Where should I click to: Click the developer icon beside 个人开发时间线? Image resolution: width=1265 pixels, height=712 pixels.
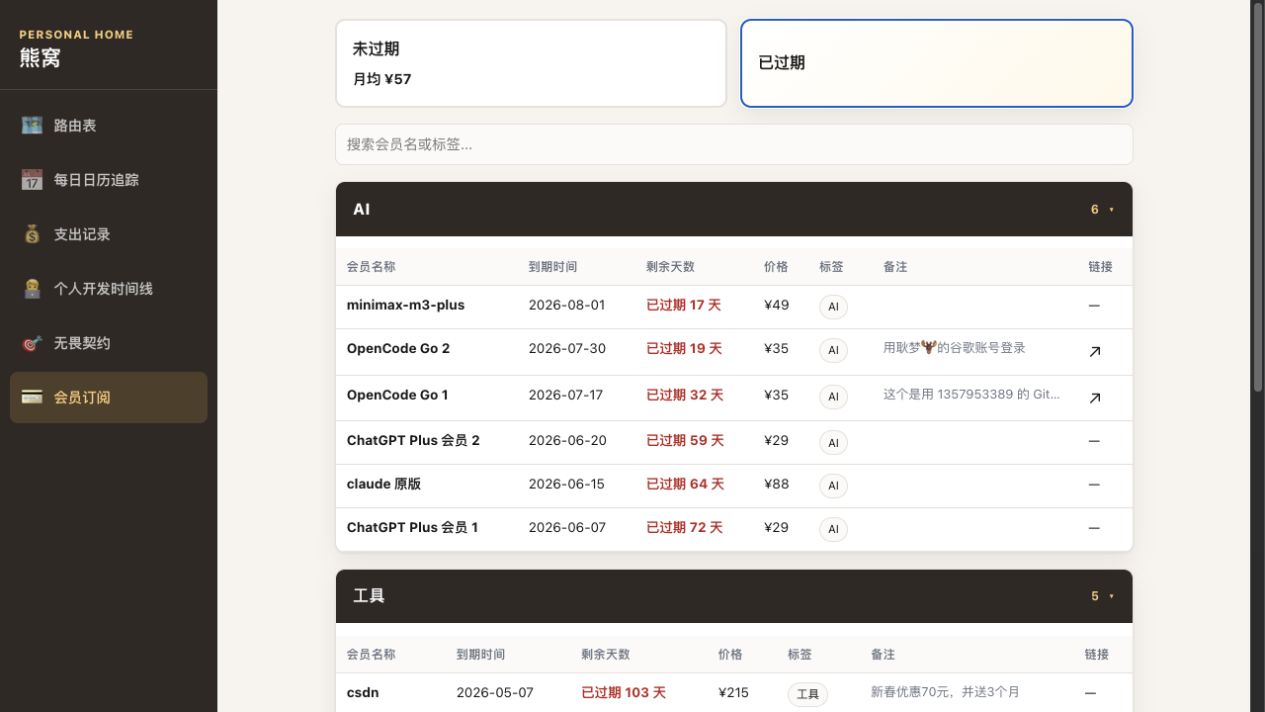[32, 288]
